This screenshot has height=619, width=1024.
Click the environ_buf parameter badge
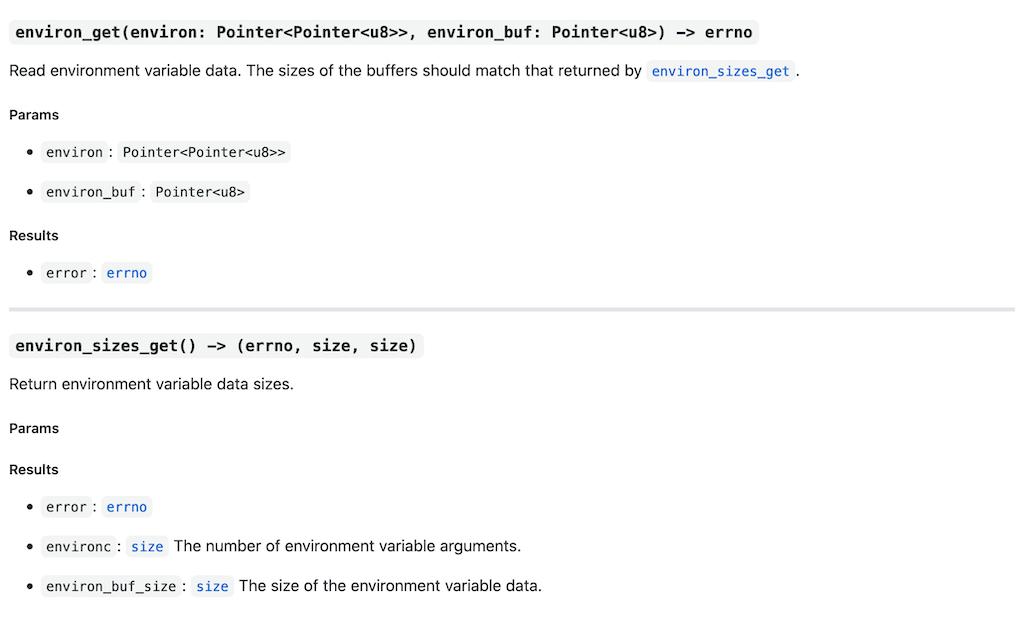click(x=91, y=191)
